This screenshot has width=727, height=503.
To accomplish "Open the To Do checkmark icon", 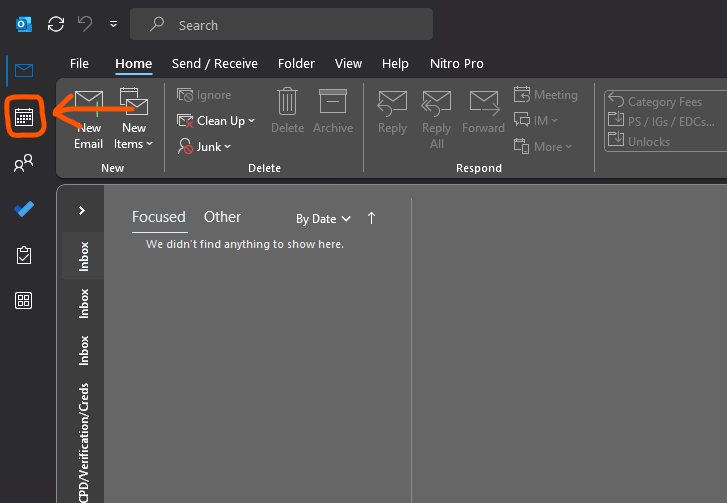I will 24,209.
